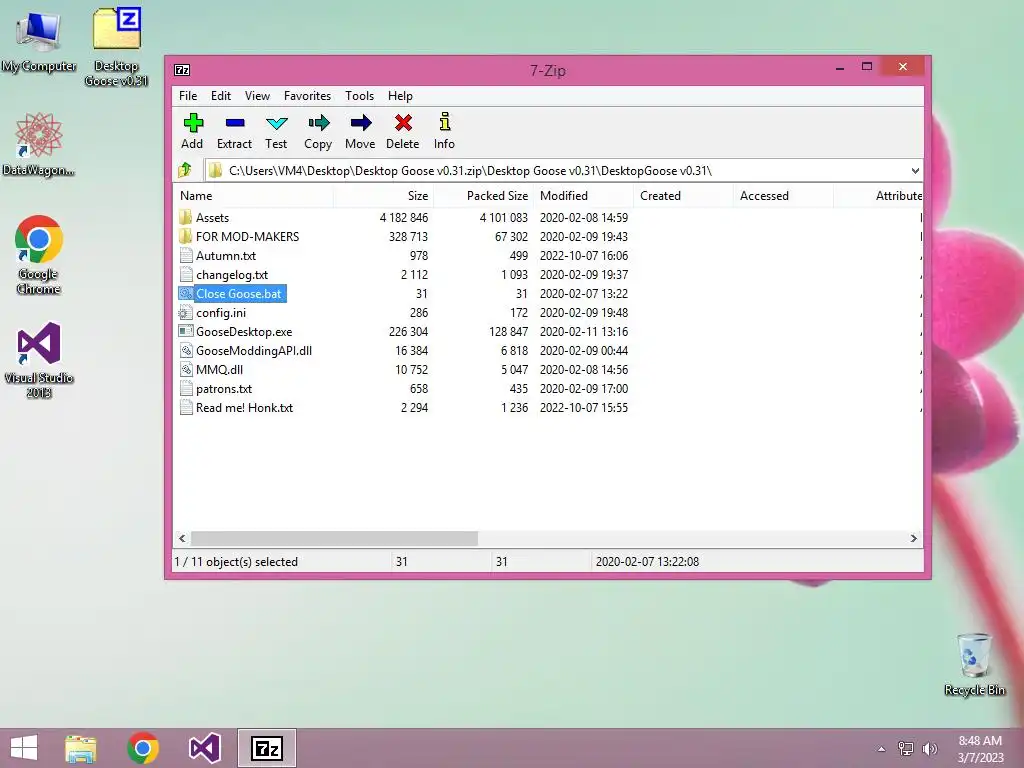This screenshot has height=768, width=1024.
Task: Click the patrons.txt file icon
Action: (186, 389)
